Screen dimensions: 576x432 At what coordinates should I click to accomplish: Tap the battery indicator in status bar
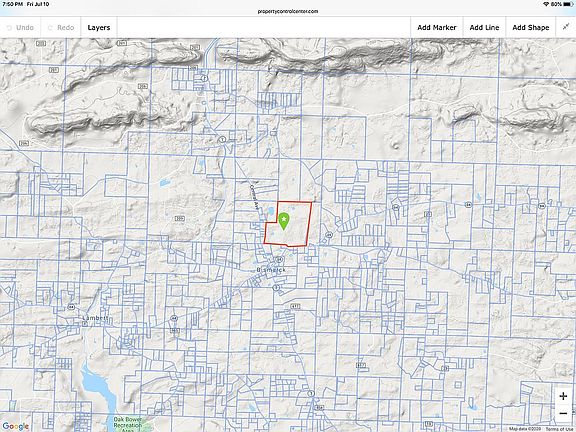[x=568, y=4]
